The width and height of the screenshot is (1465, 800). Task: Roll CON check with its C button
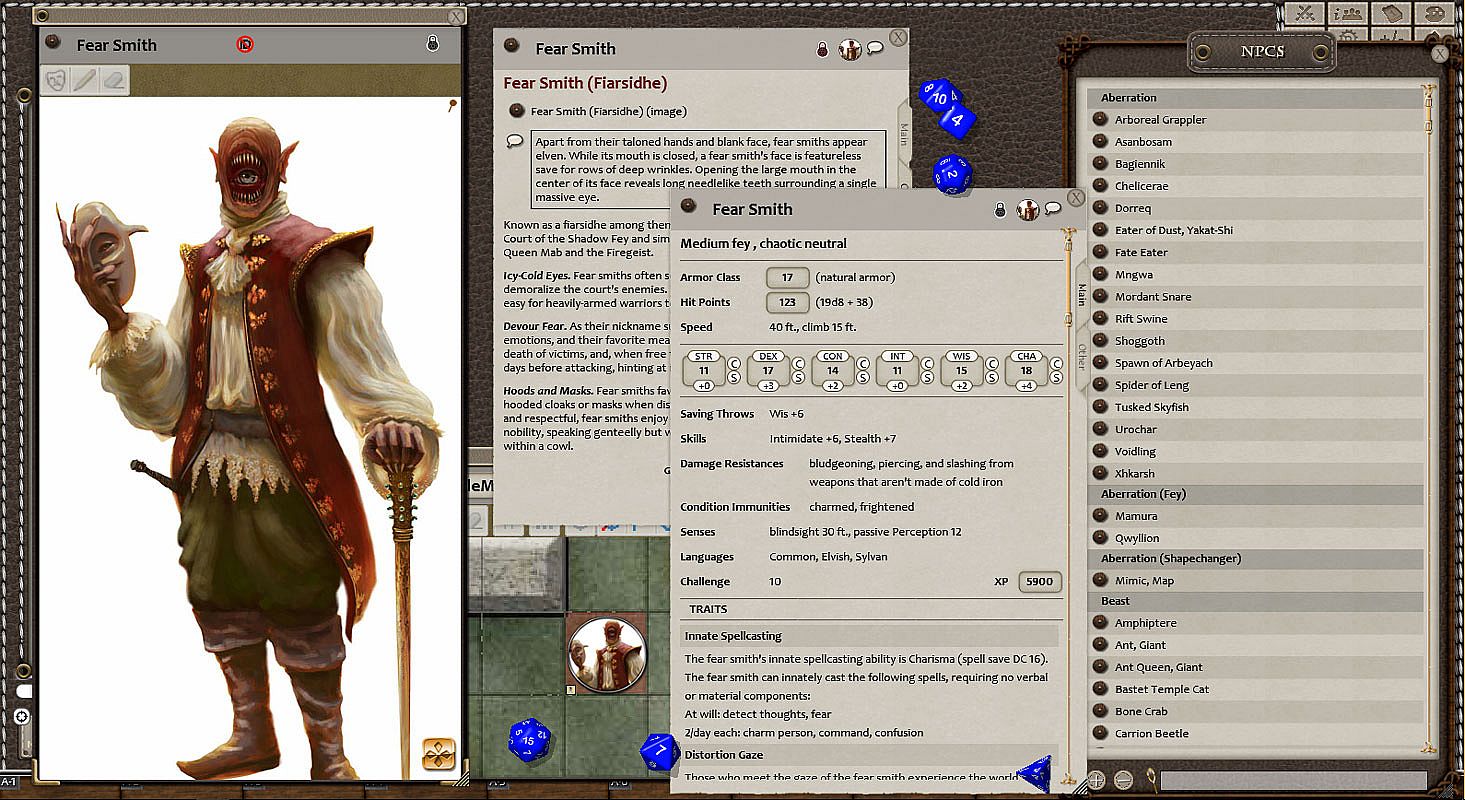click(x=863, y=364)
